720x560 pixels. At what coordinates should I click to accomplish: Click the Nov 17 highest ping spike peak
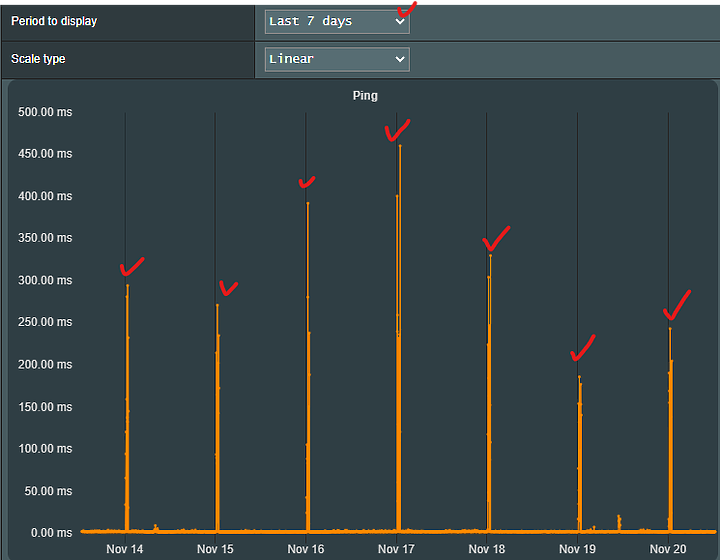(400, 146)
